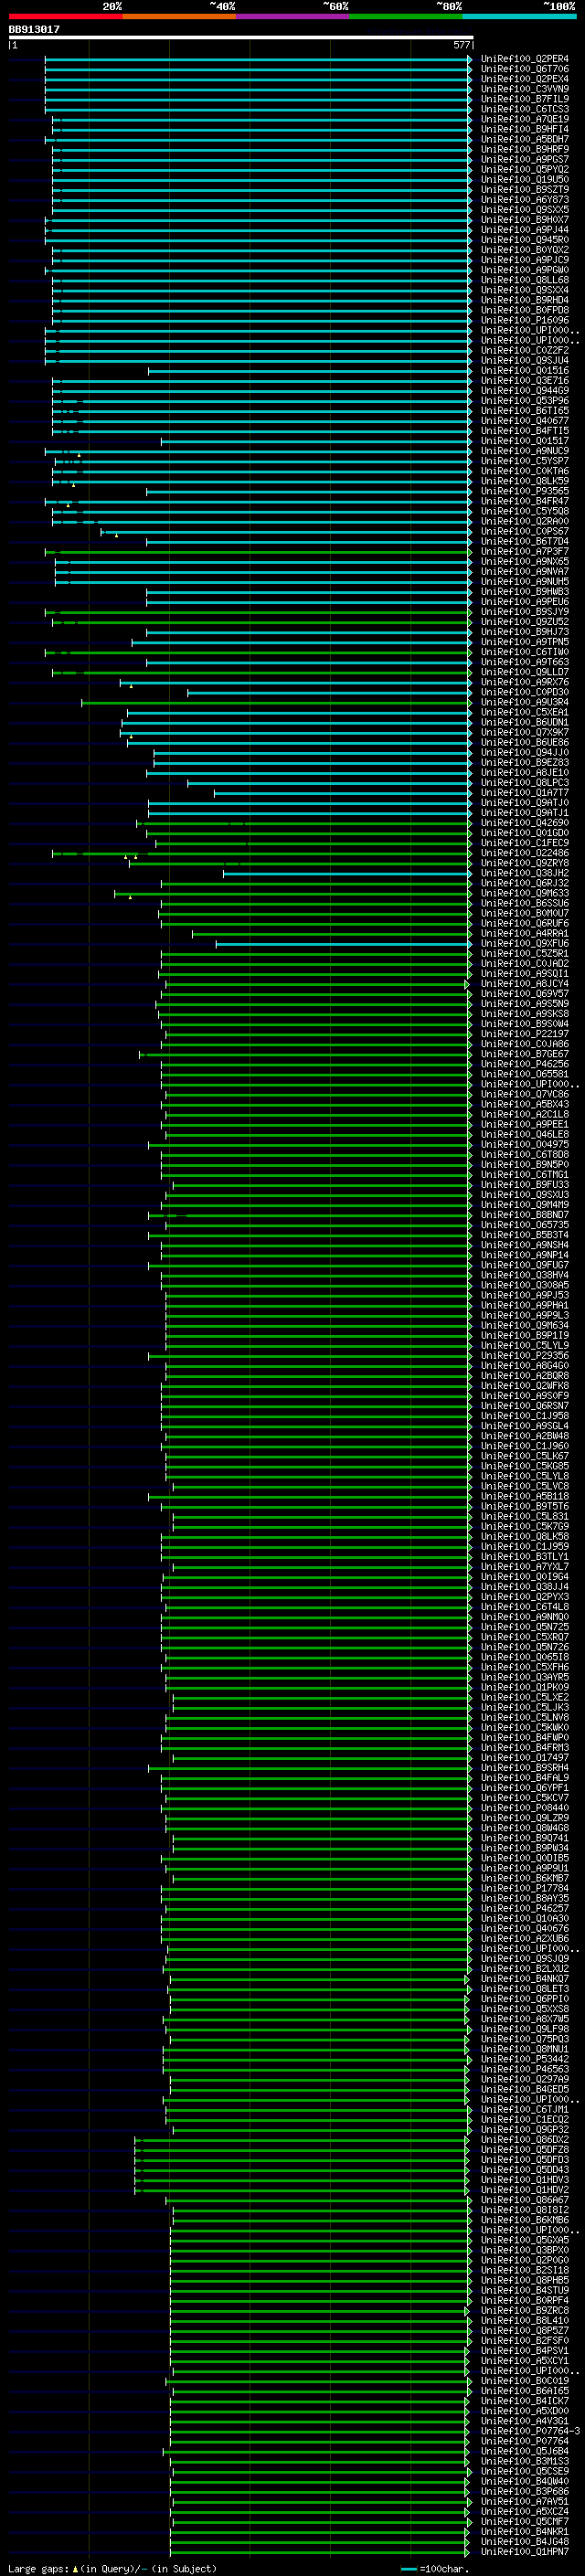The image size is (585, 2576).
Task: Select label UniRef100_B0C019
Action: click(x=524, y=2380)
